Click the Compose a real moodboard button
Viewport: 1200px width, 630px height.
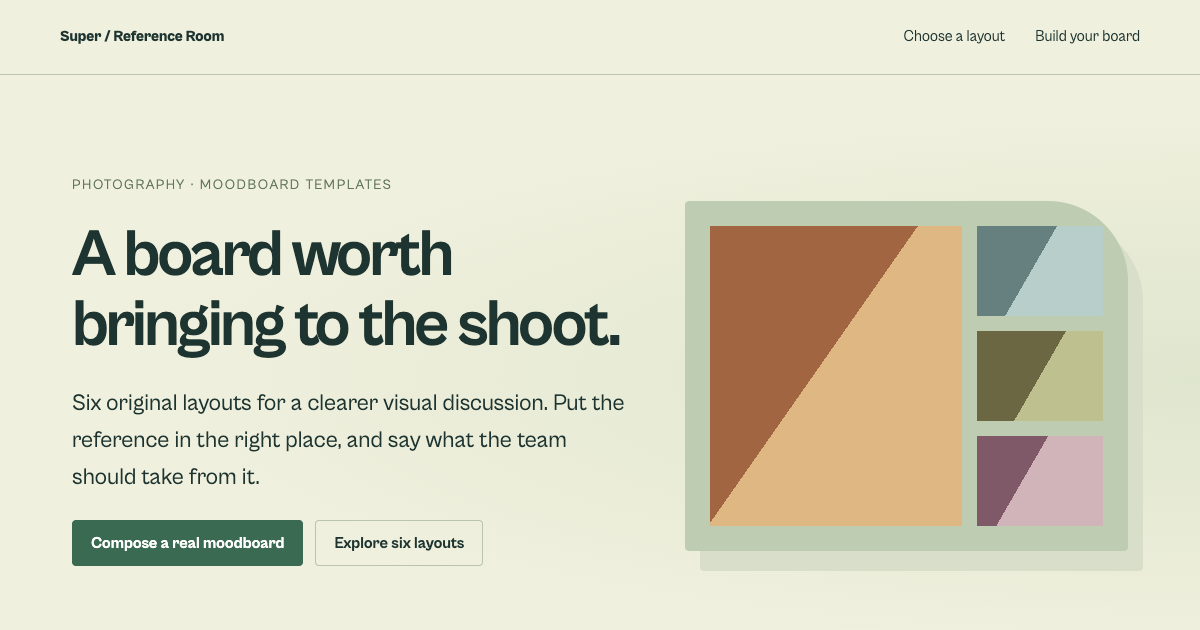coord(187,543)
